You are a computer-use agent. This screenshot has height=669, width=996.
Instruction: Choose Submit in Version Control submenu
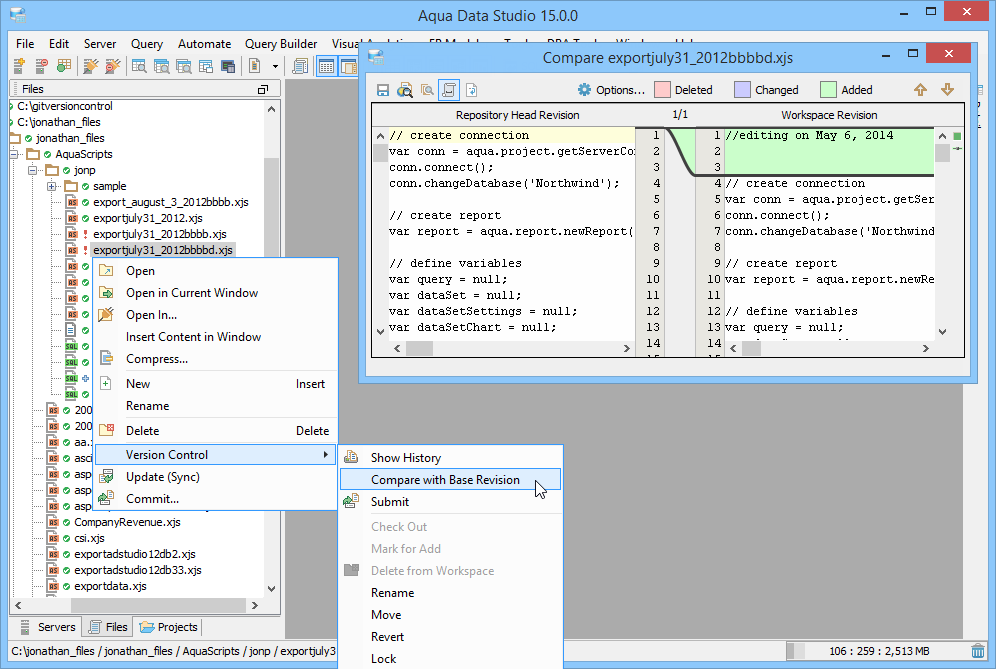coord(450,502)
